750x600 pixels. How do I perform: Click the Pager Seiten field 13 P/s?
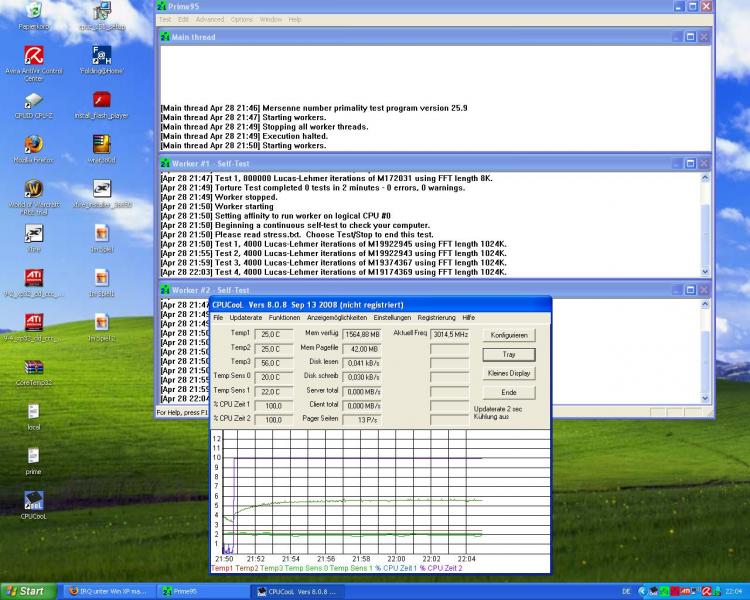pos(362,420)
